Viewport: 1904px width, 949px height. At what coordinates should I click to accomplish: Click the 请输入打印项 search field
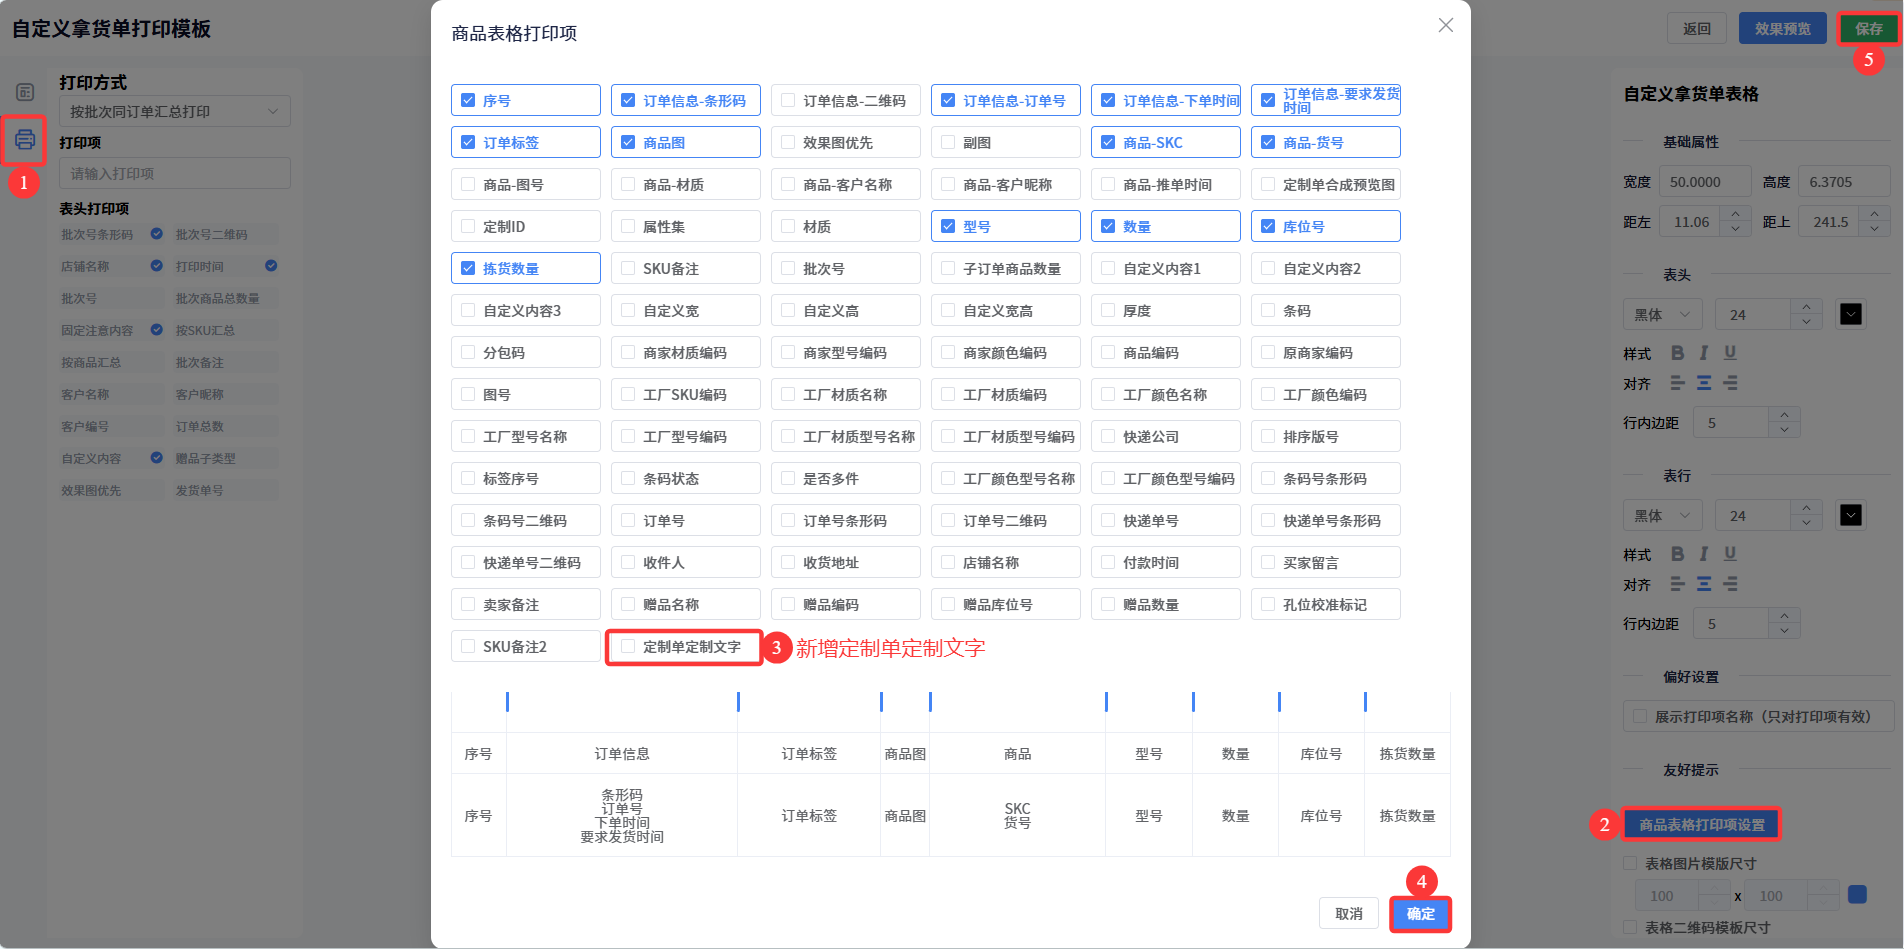pos(174,174)
